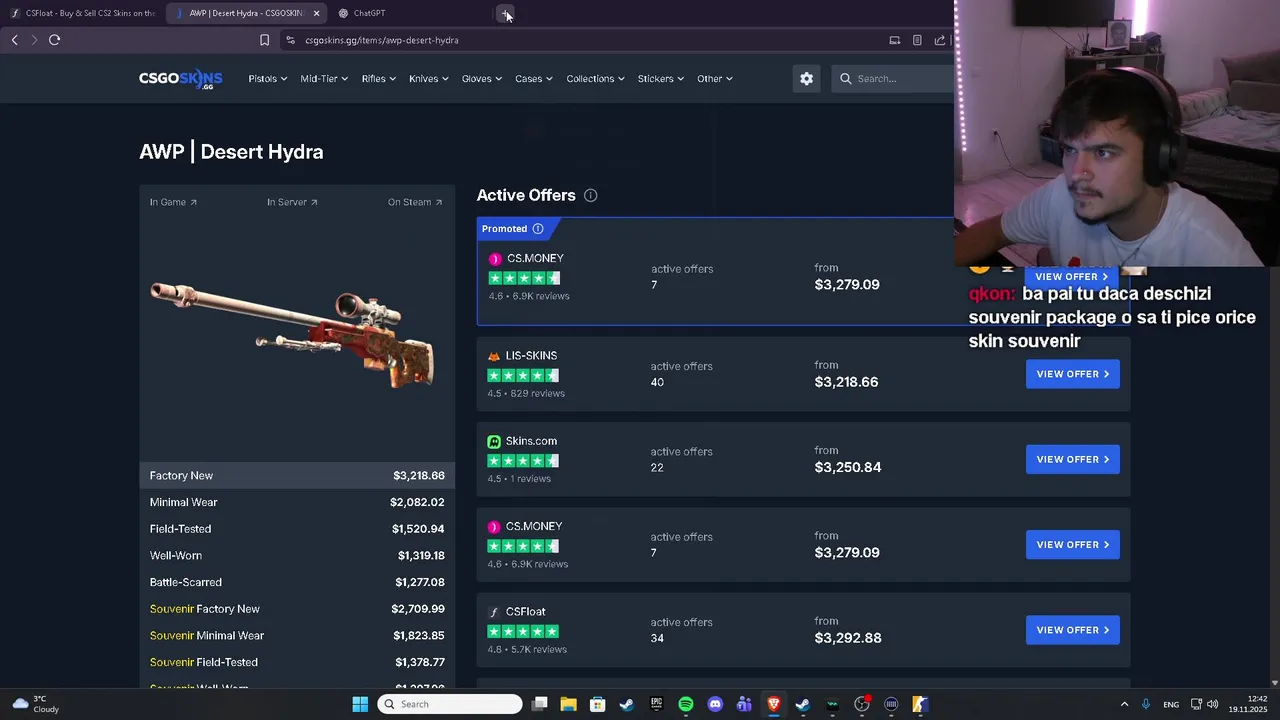Click the CSGOSKINS.GG logo
This screenshot has height=720, width=1280.
[180, 79]
